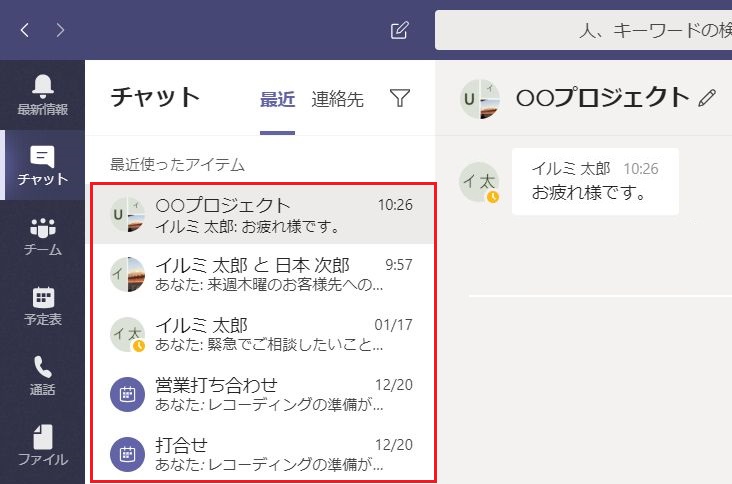Screen dimensions: 732x484
Task: Start a new chat with compose icon
Action: pos(400,30)
